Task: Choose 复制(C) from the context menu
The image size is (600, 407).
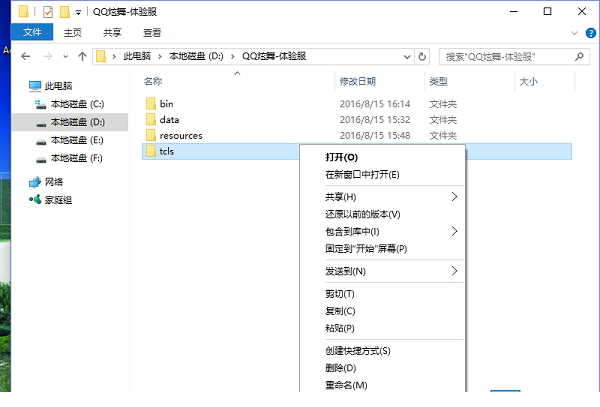Action: (x=383, y=311)
